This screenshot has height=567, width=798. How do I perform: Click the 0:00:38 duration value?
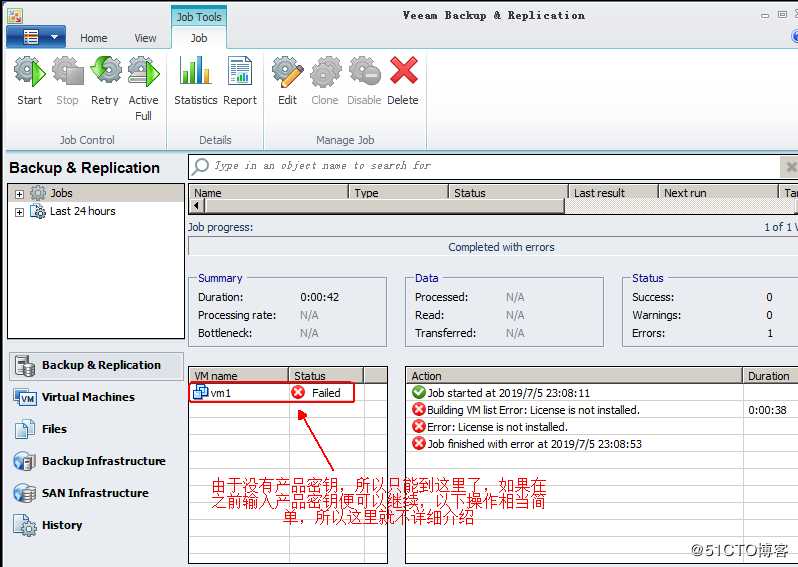click(767, 410)
